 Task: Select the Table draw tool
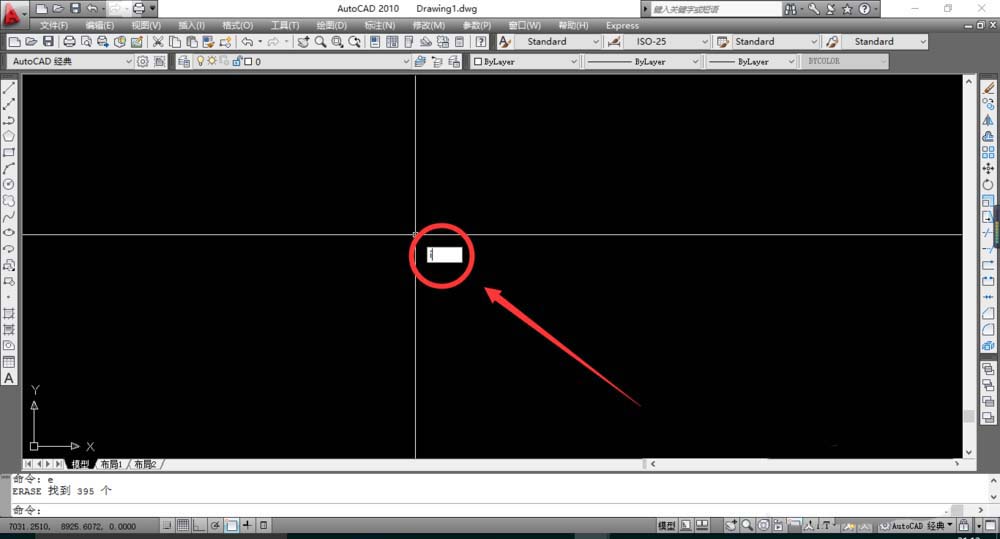tap(9, 362)
